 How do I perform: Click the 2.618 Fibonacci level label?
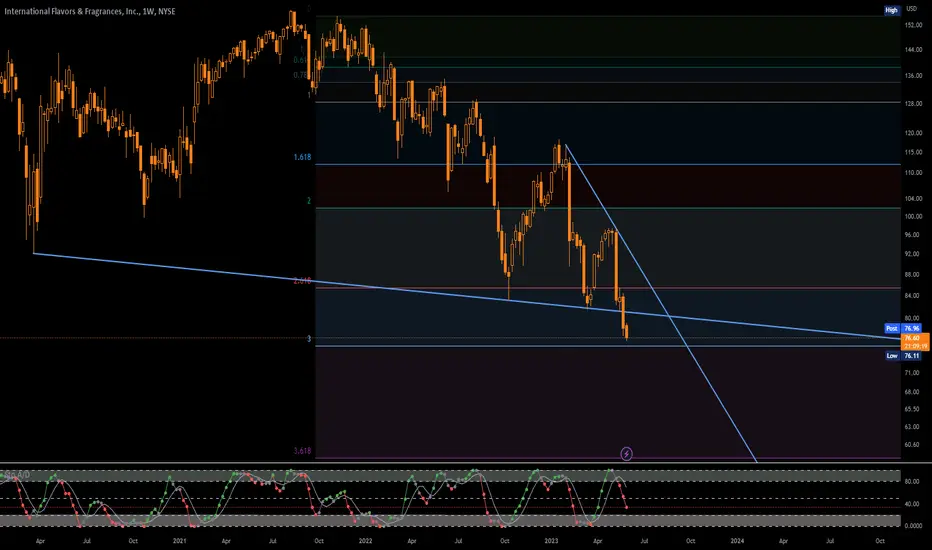[x=303, y=281]
